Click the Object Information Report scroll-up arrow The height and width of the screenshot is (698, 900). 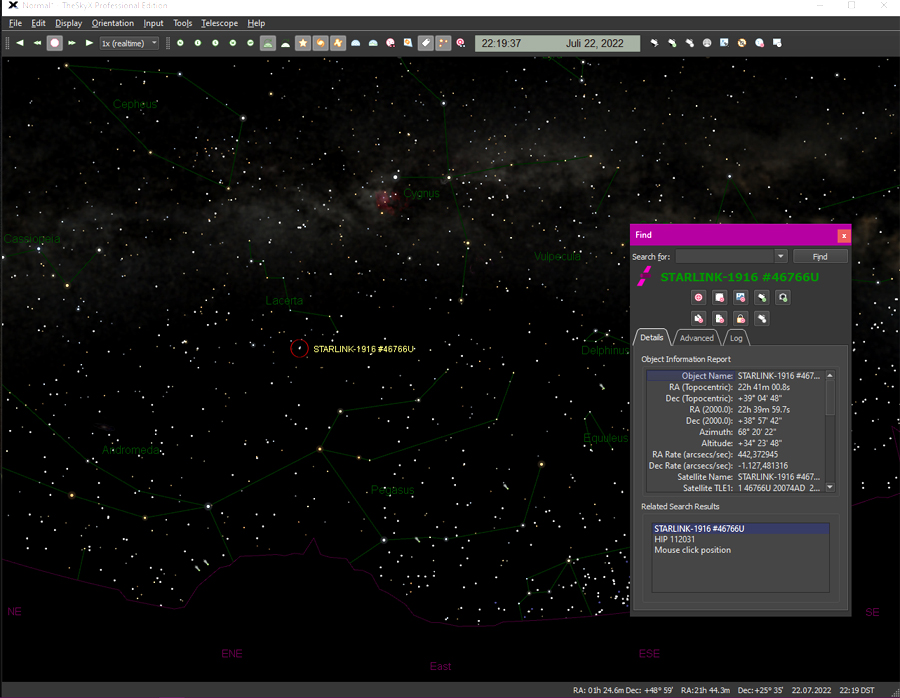coord(830,375)
